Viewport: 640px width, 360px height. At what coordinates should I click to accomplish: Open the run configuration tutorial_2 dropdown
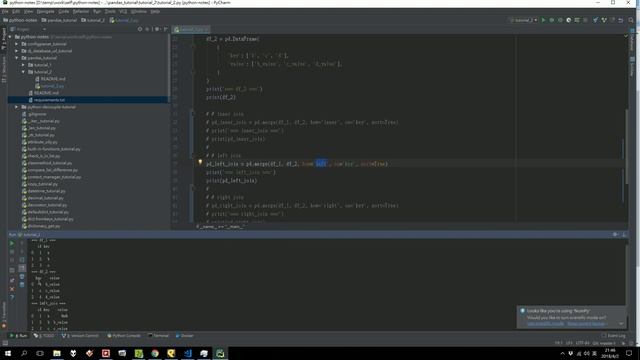coord(524,20)
